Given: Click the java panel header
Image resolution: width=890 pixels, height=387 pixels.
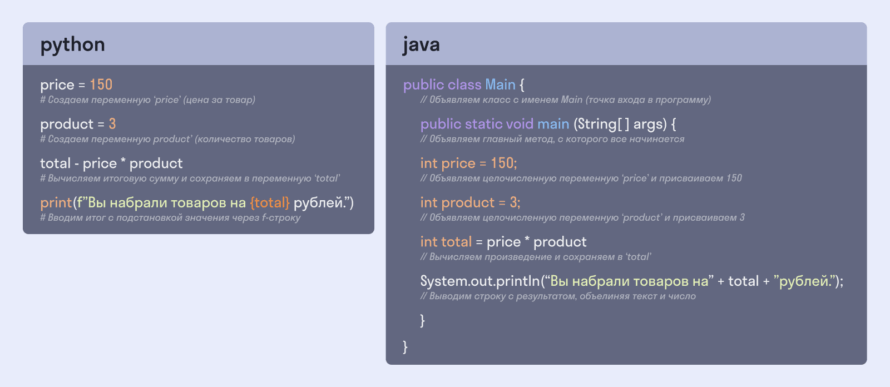Looking at the screenshot, I should [x=626, y=44].
